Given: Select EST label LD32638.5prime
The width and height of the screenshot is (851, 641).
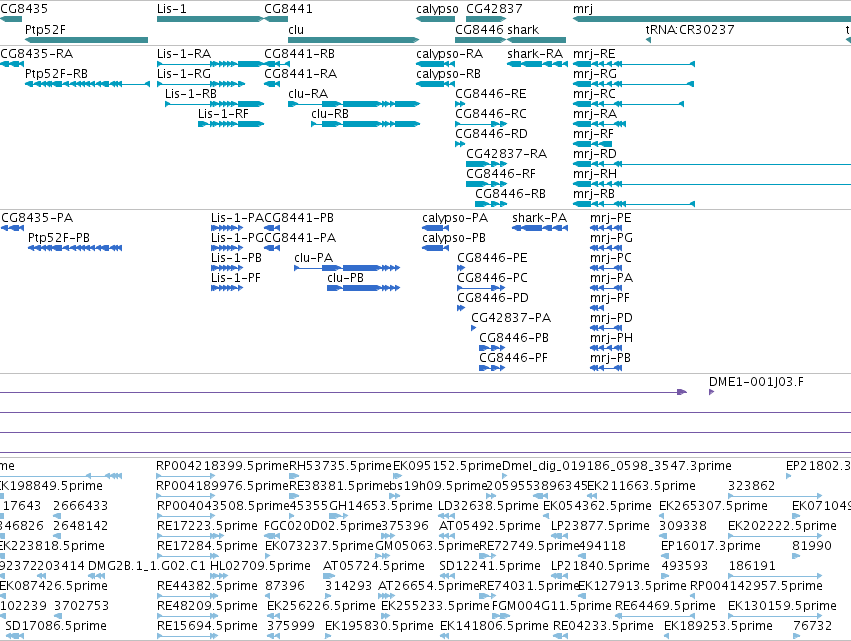Looking at the screenshot, I should [488, 506].
